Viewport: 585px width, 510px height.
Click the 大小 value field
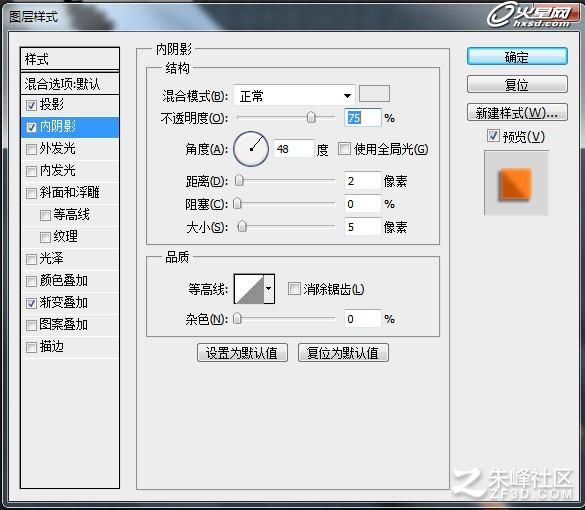(x=363, y=226)
